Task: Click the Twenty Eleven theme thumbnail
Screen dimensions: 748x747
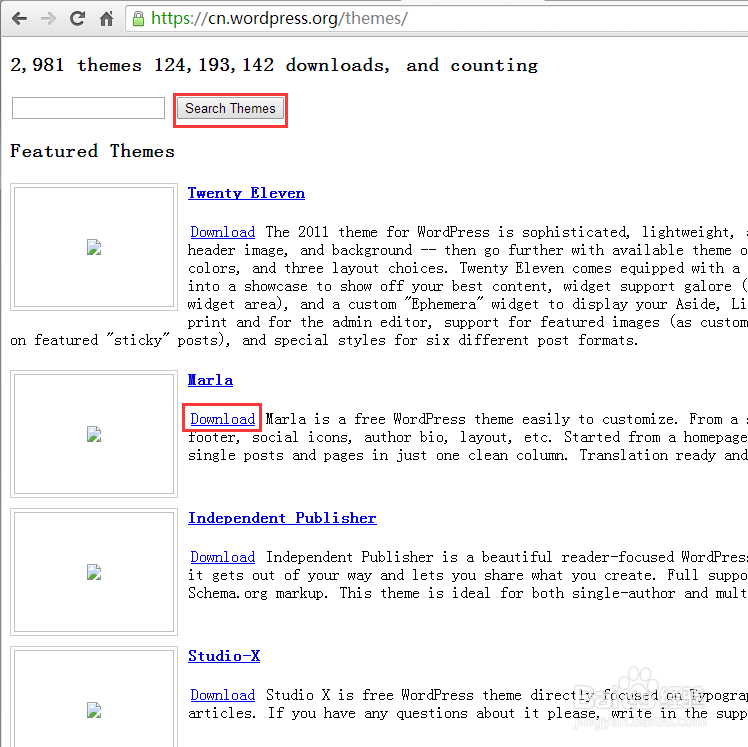Action: [94, 247]
